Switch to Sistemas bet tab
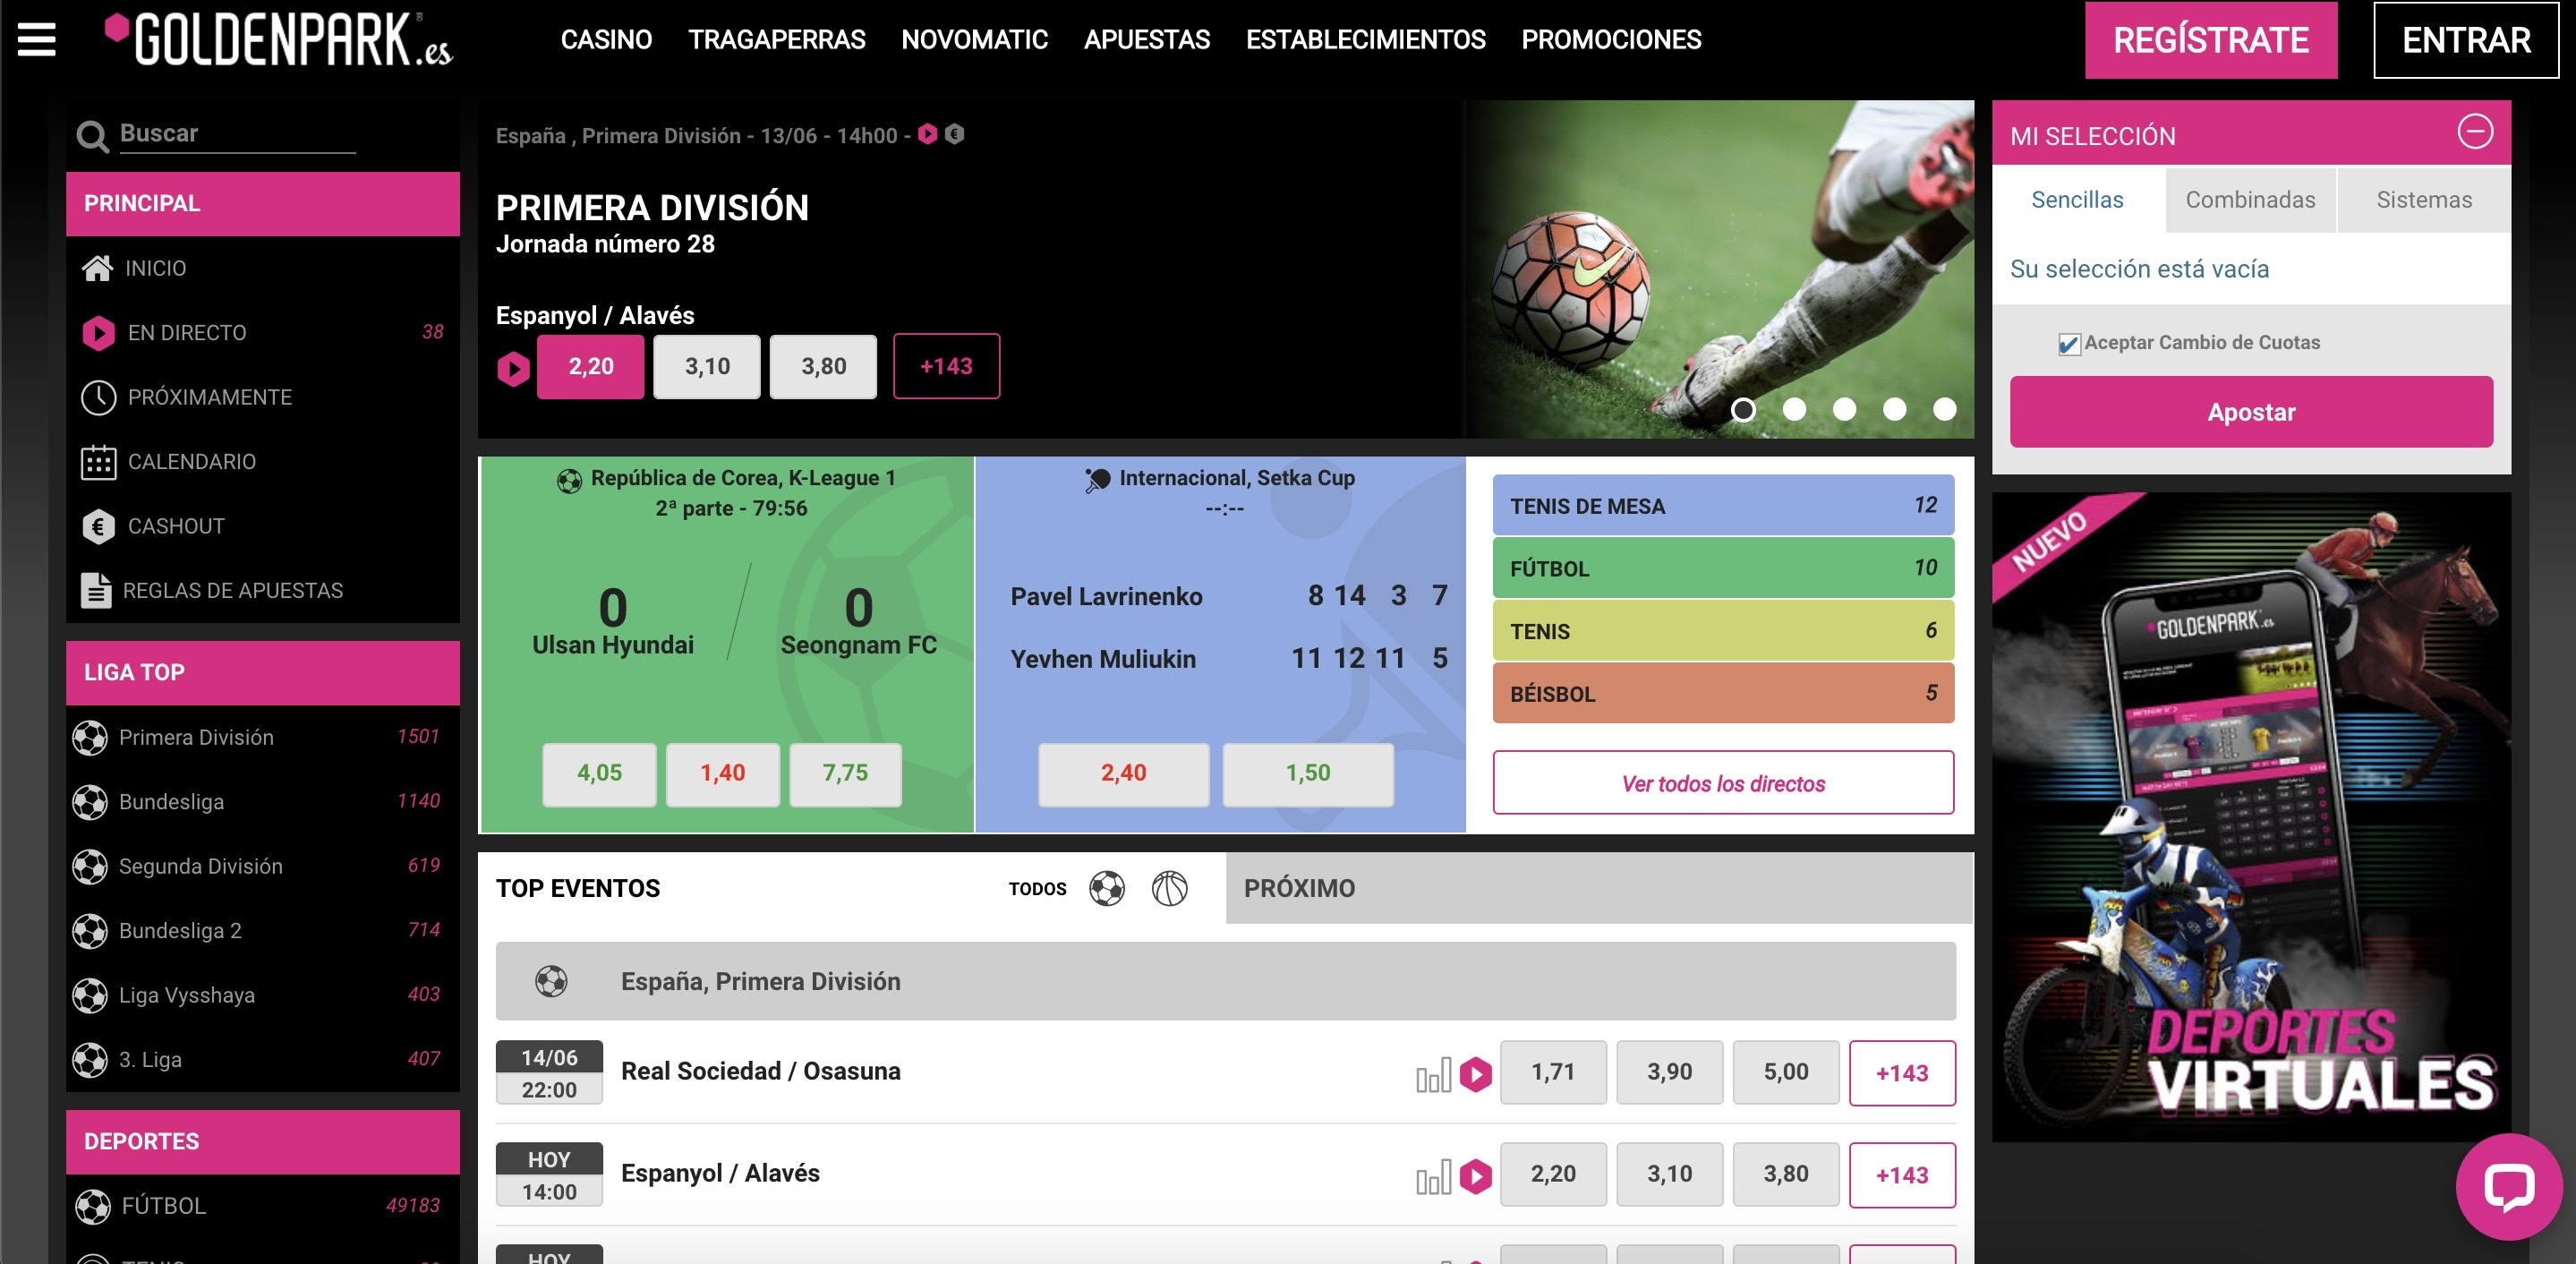 point(2424,200)
